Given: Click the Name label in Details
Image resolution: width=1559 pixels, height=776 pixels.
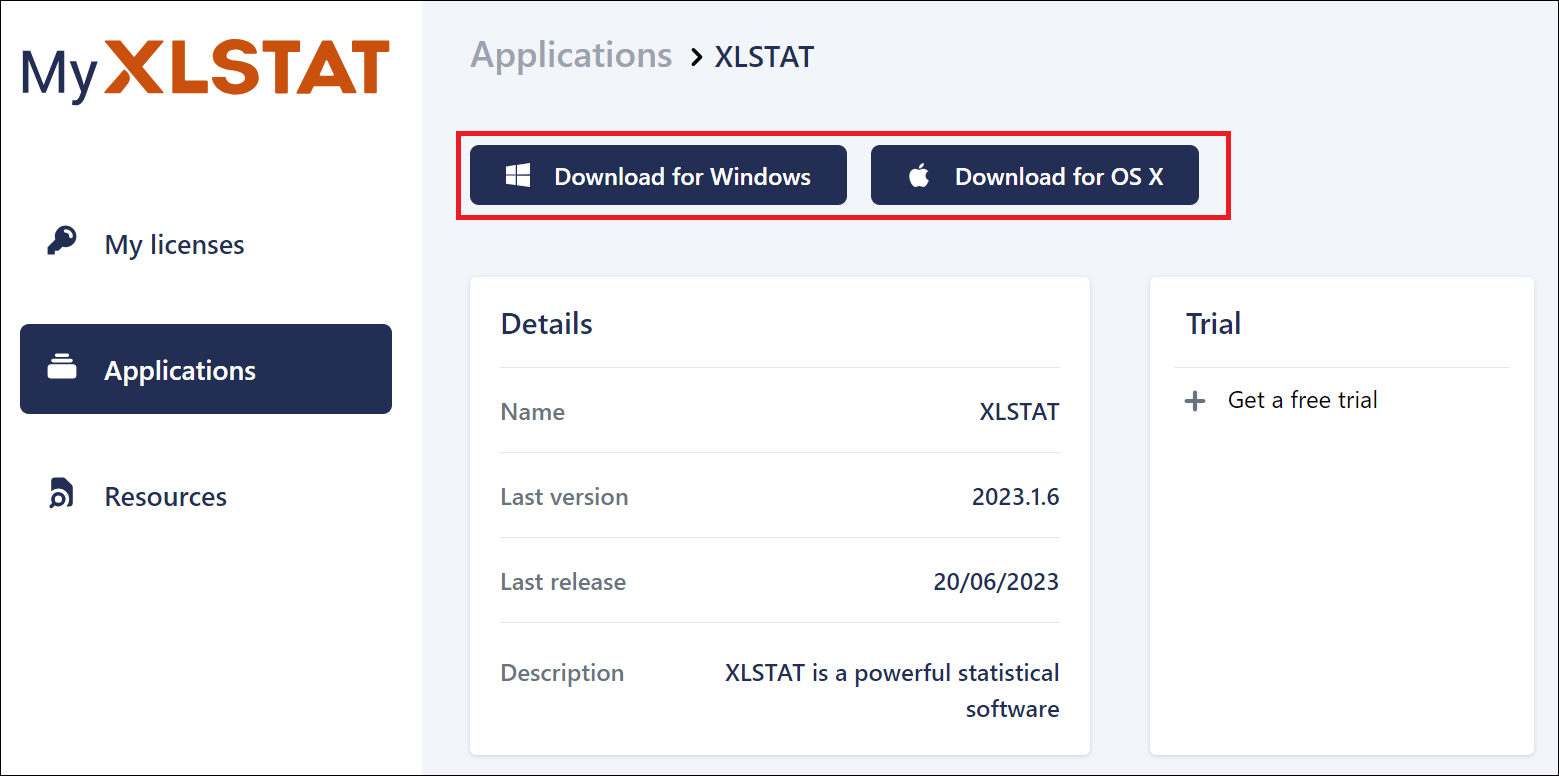Looking at the screenshot, I should click(x=533, y=412).
